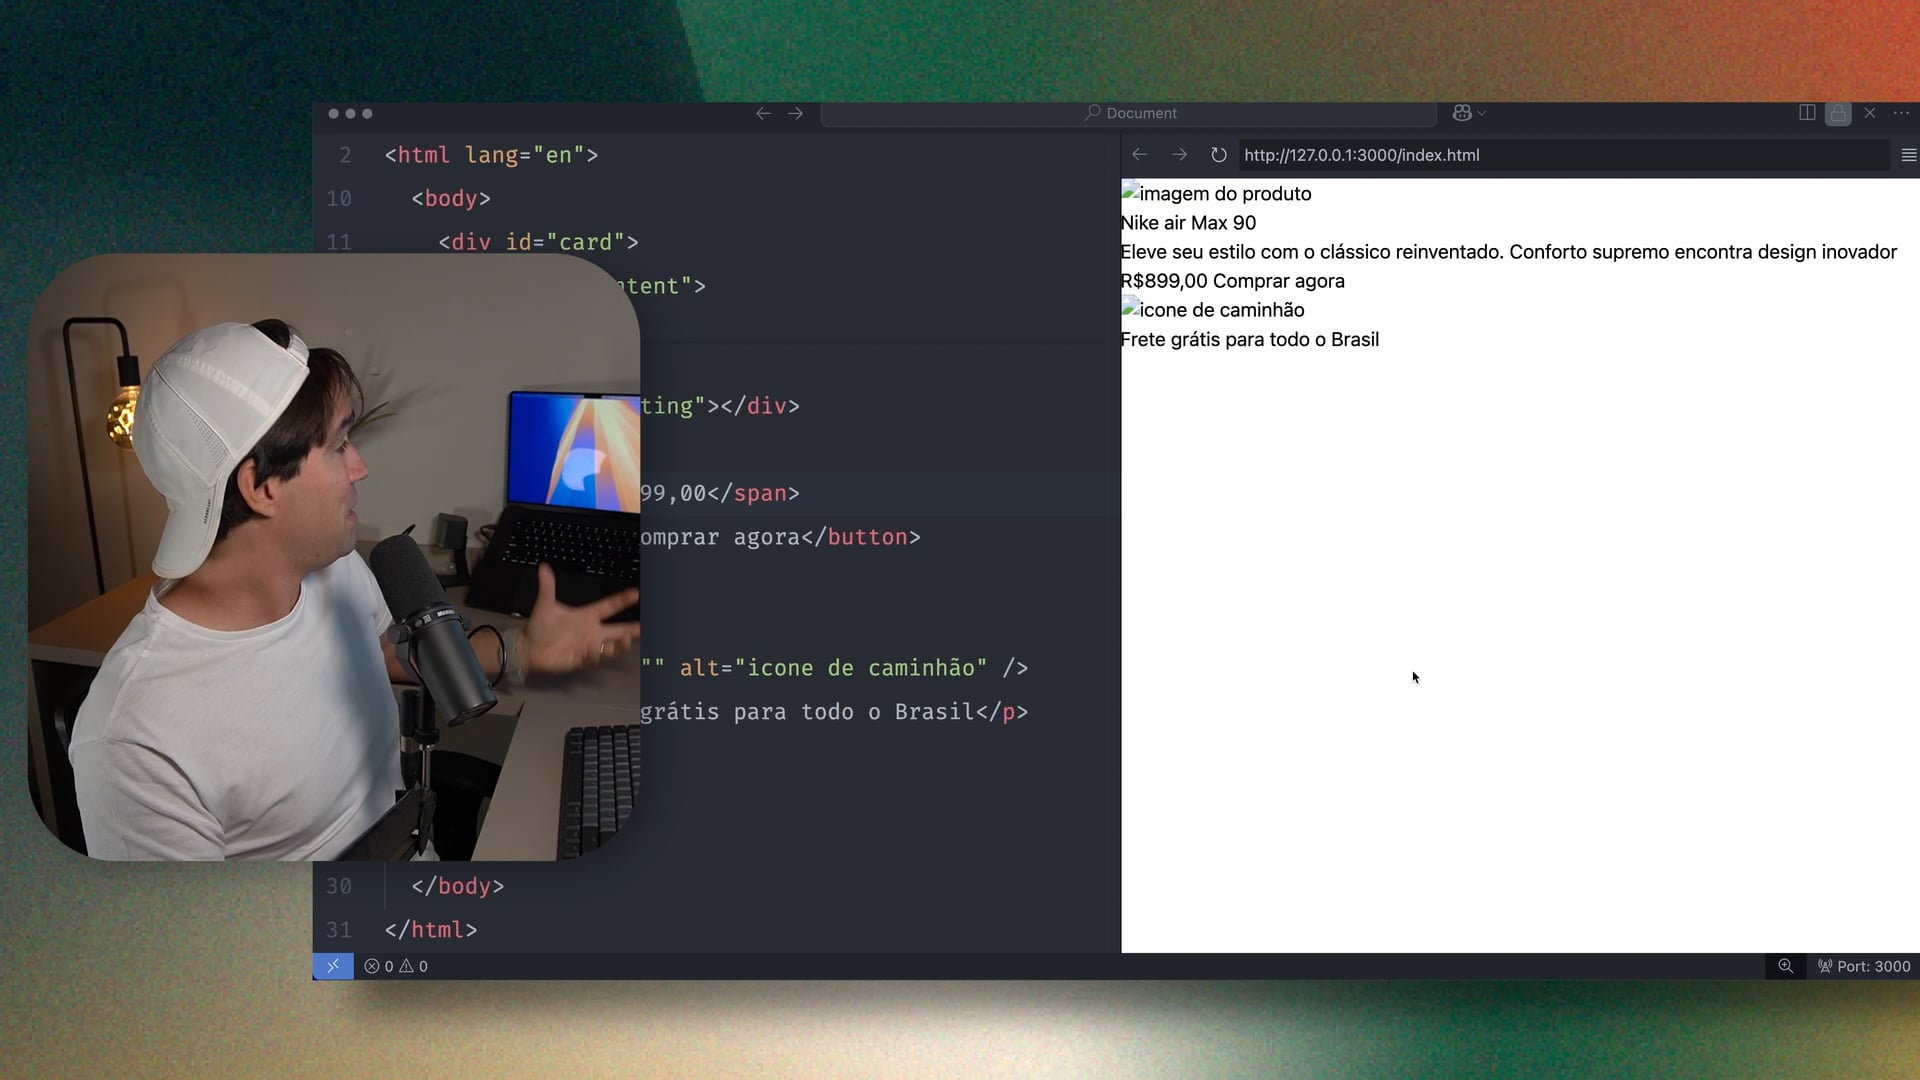This screenshot has height=1080, width=1920.
Task: Go forward in the preview browser
Action: (1179, 155)
